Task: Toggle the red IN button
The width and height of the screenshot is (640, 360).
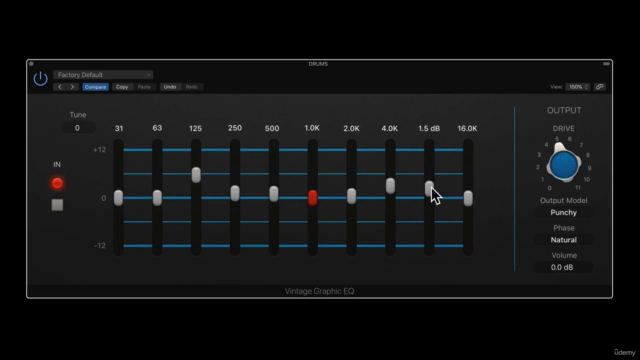Action: (57, 183)
